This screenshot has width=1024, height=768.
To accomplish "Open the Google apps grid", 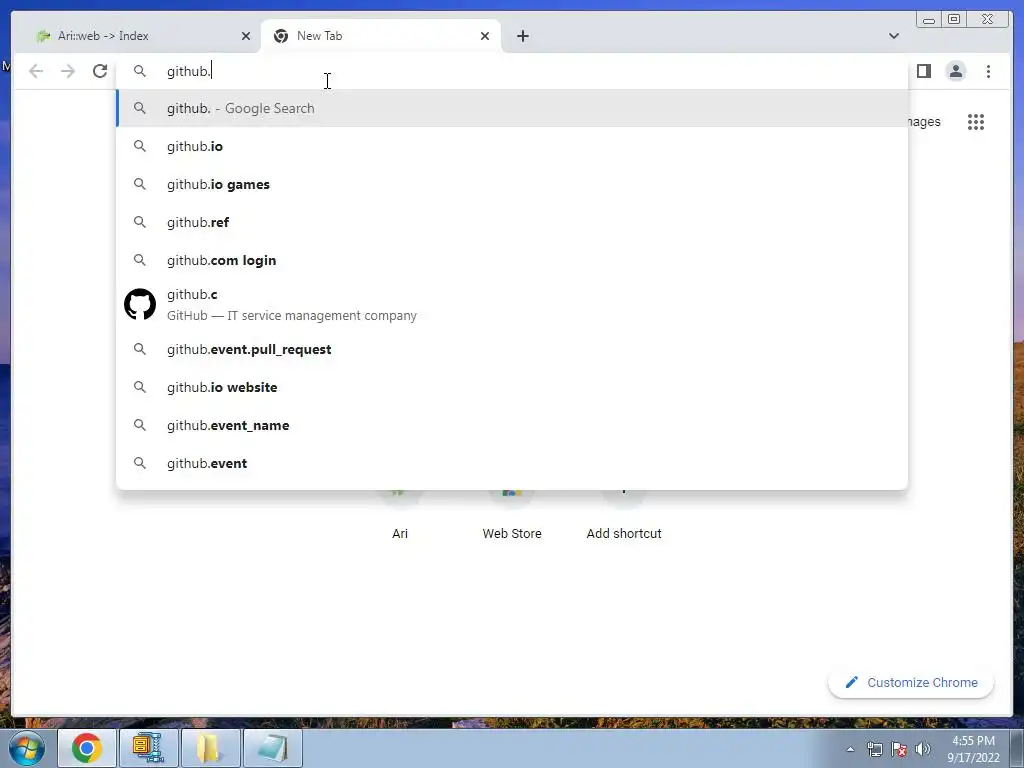I will click(976, 122).
